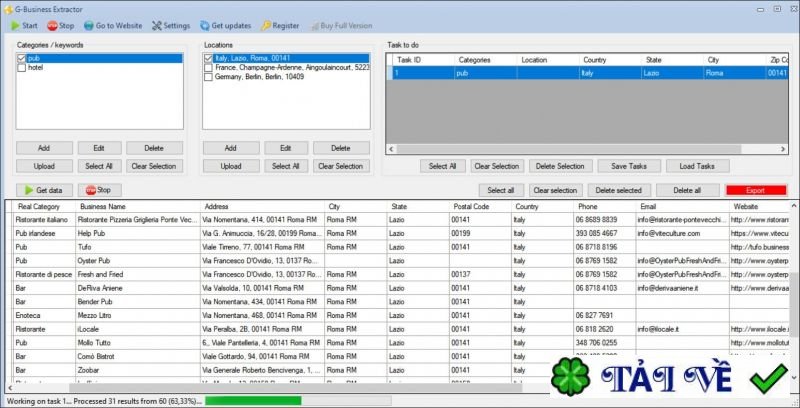Click the Zoobar business name cell
The image size is (800, 408).
137,370
